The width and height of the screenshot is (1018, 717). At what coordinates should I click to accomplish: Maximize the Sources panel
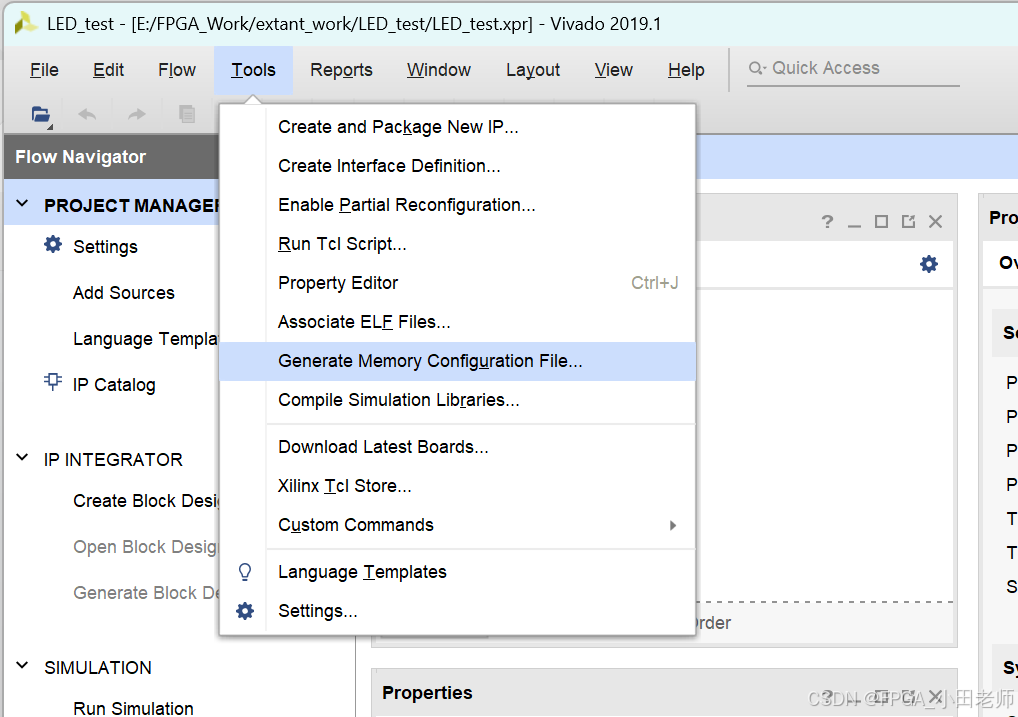pyautogui.click(x=881, y=221)
